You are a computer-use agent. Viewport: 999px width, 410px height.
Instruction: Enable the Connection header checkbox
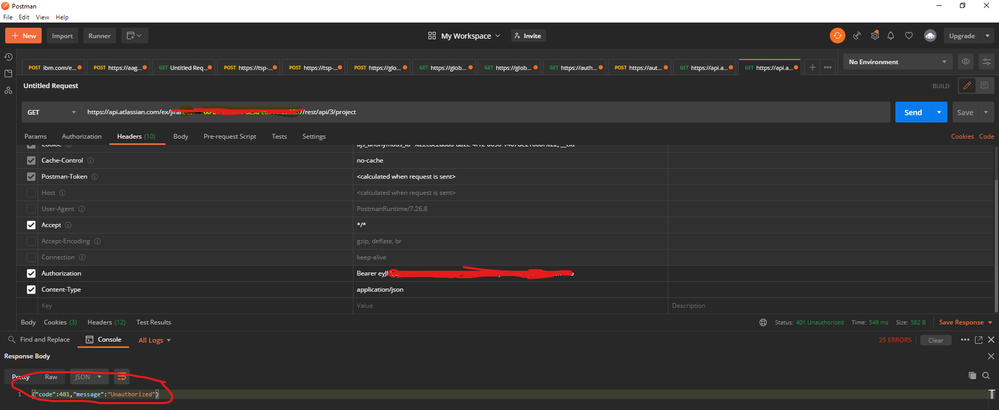[x=31, y=257]
